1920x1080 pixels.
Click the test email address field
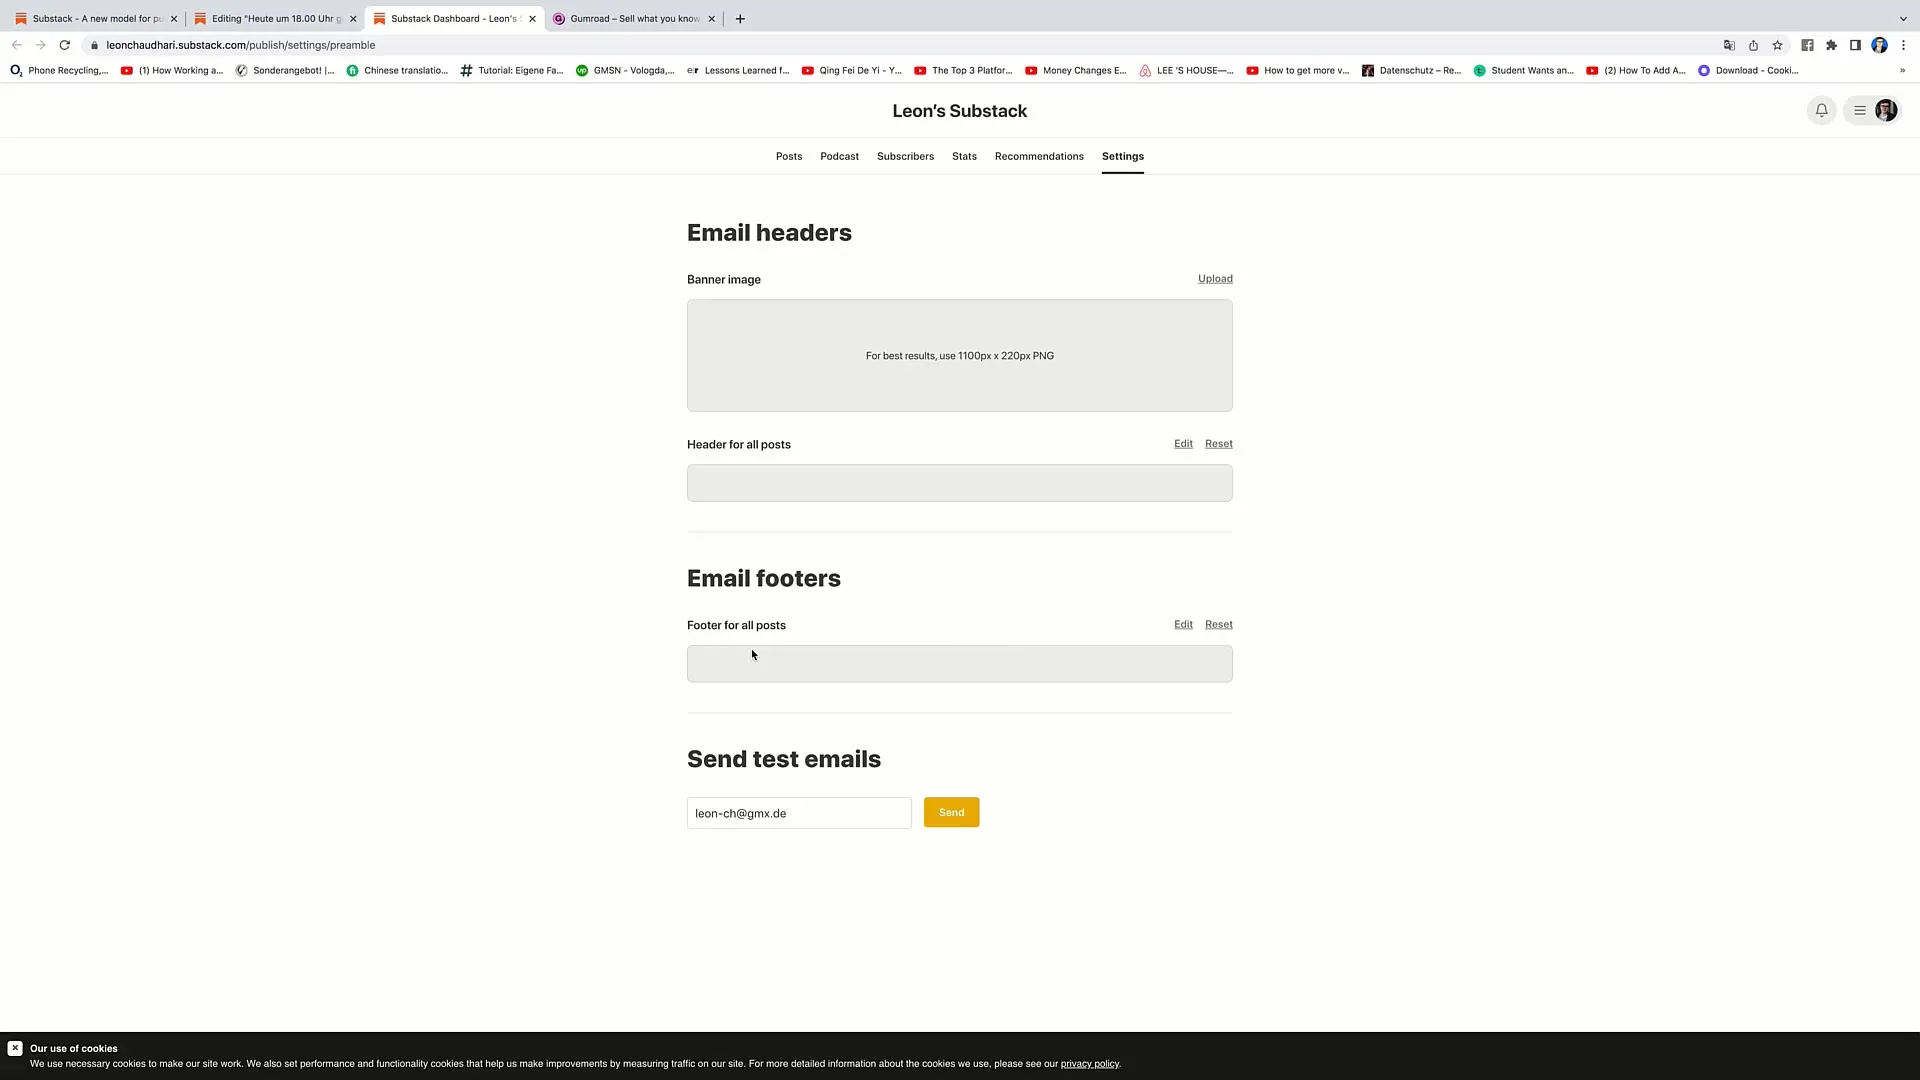(799, 813)
